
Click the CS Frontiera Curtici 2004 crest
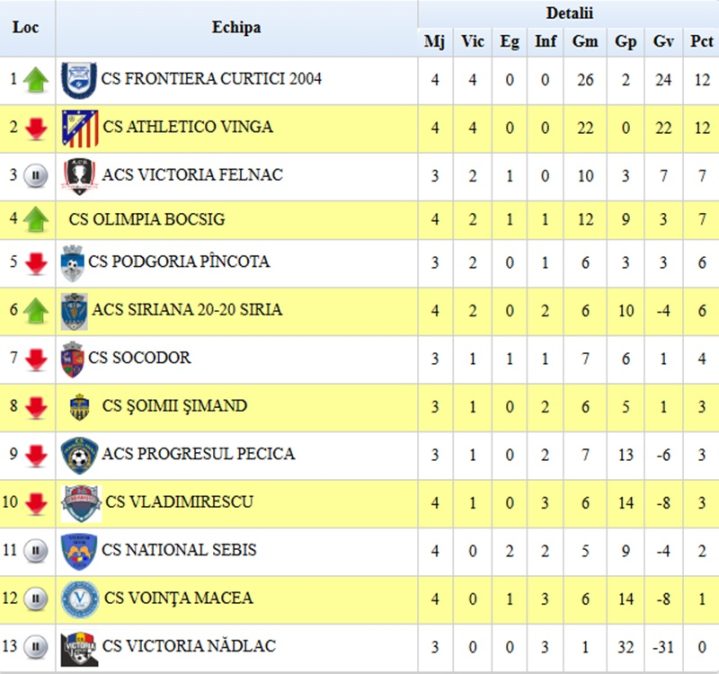coord(79,81)
